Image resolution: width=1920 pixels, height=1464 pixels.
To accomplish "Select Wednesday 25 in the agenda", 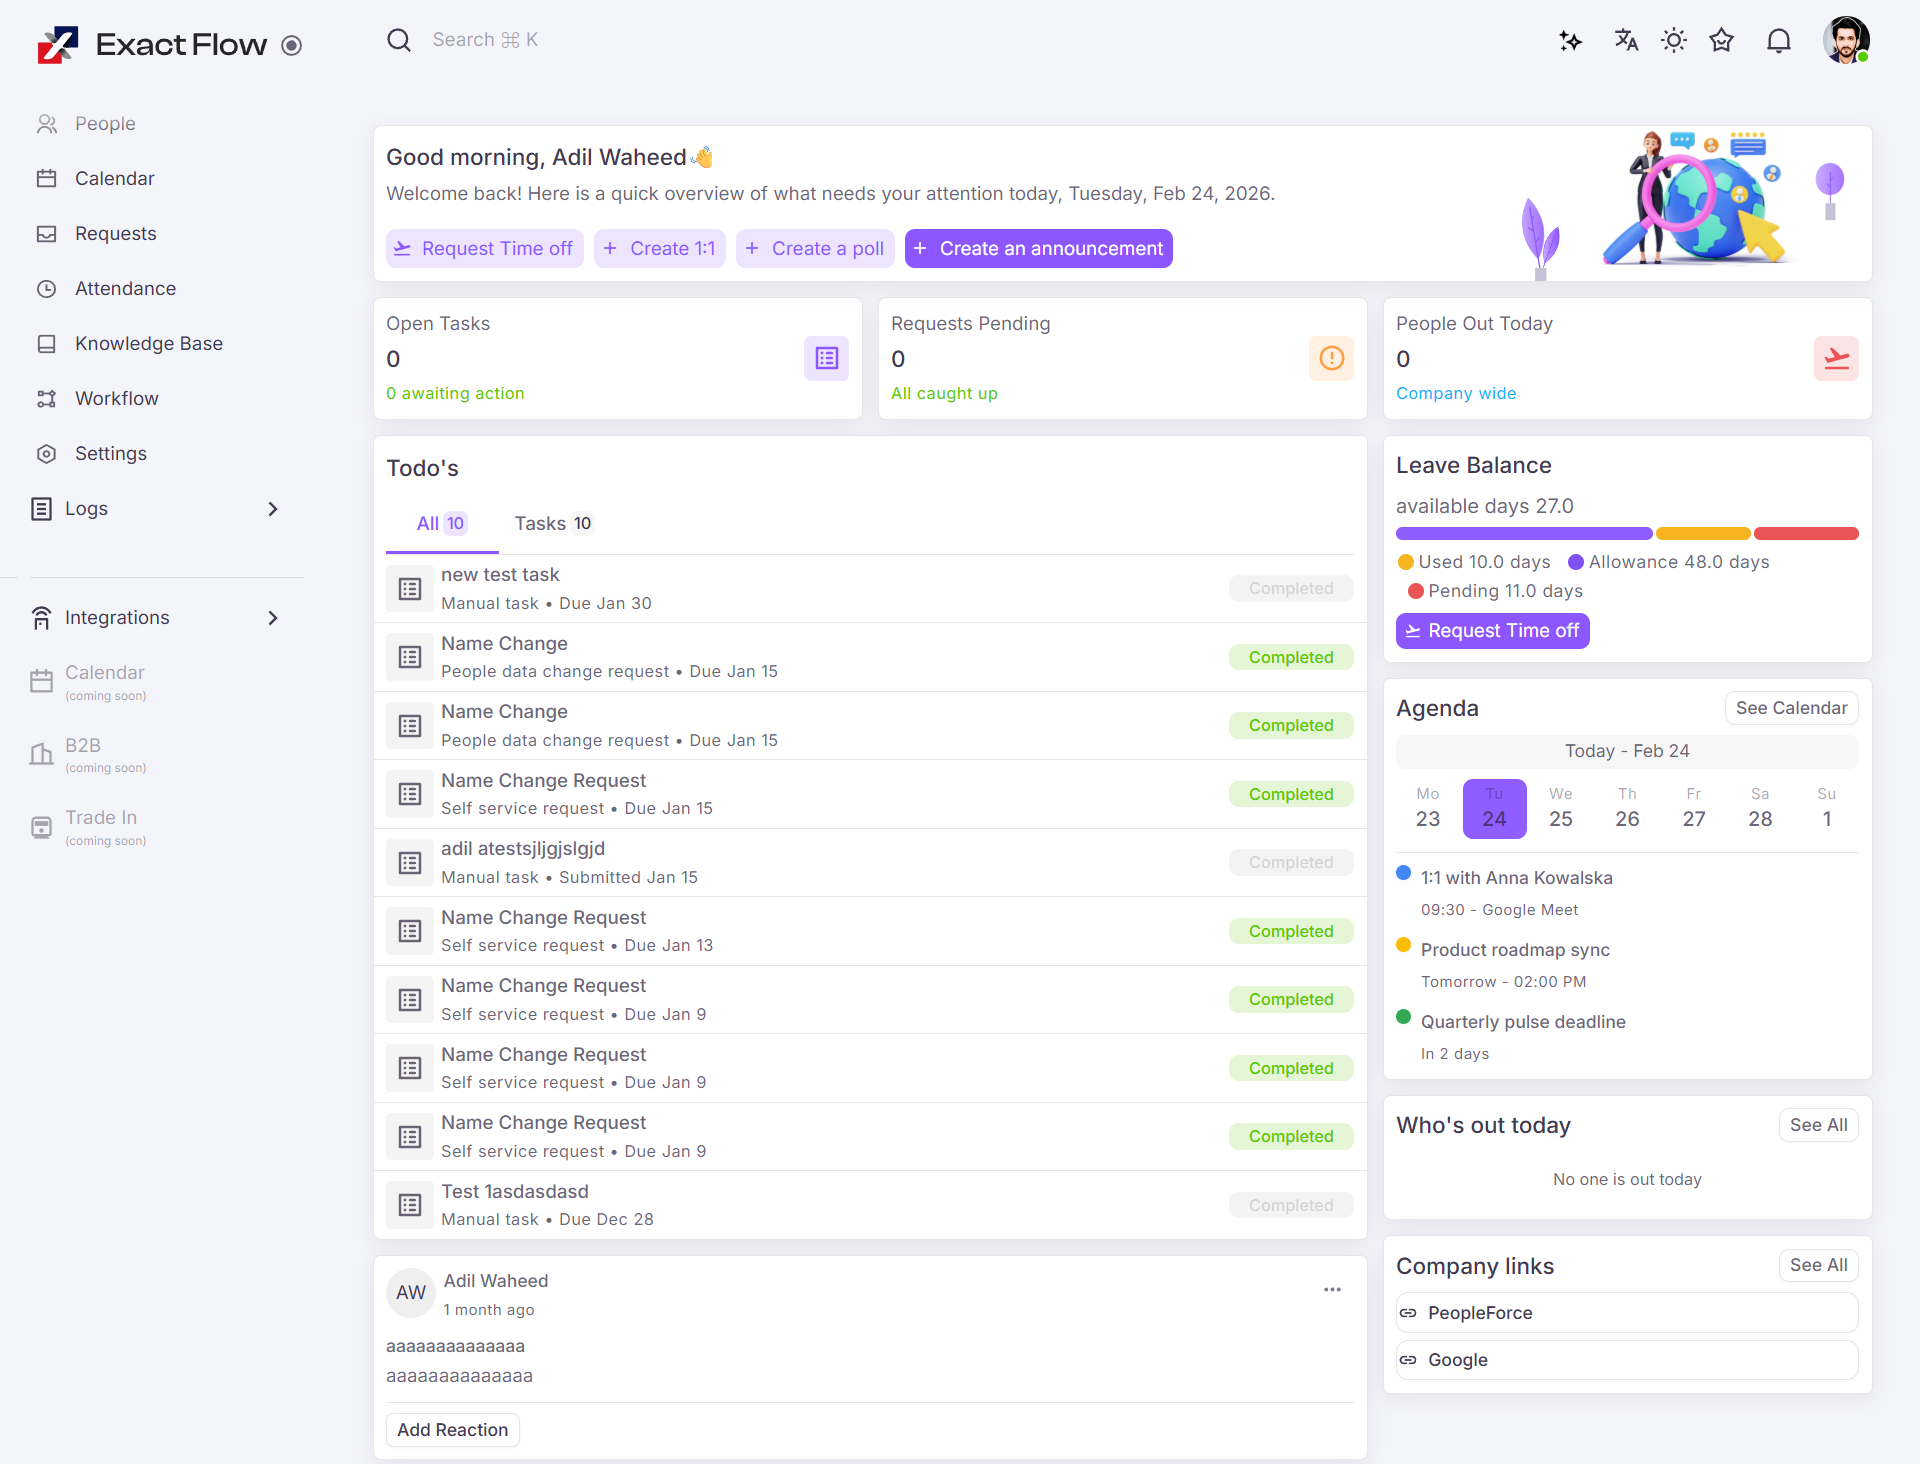I will coord(1560,808).
